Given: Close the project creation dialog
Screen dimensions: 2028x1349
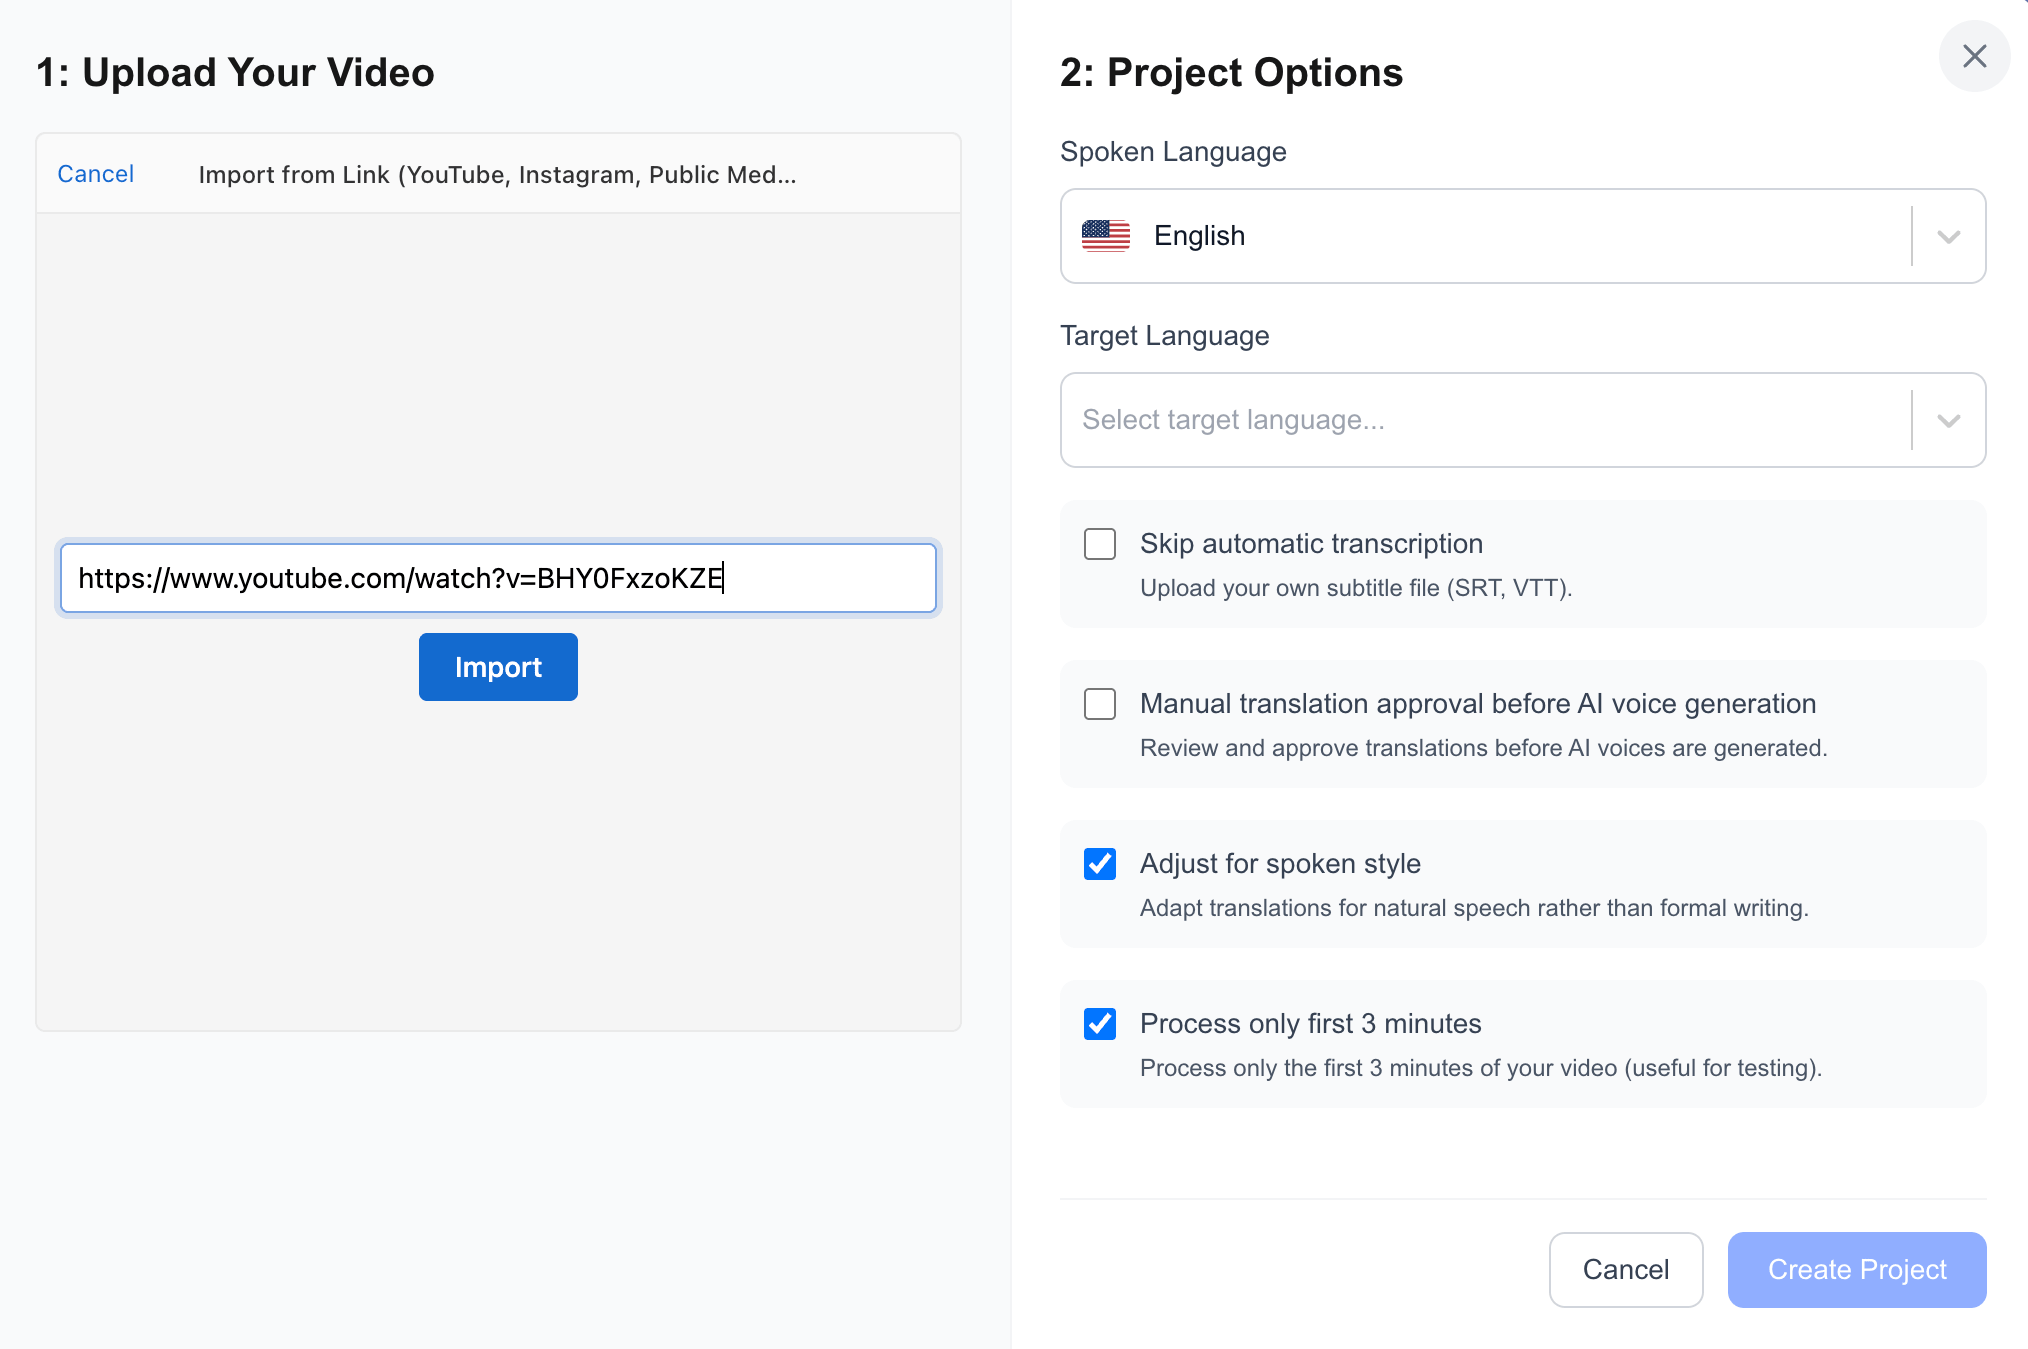Looking at the screenshot, I should pyautogui.click(x=1974, y=56).
